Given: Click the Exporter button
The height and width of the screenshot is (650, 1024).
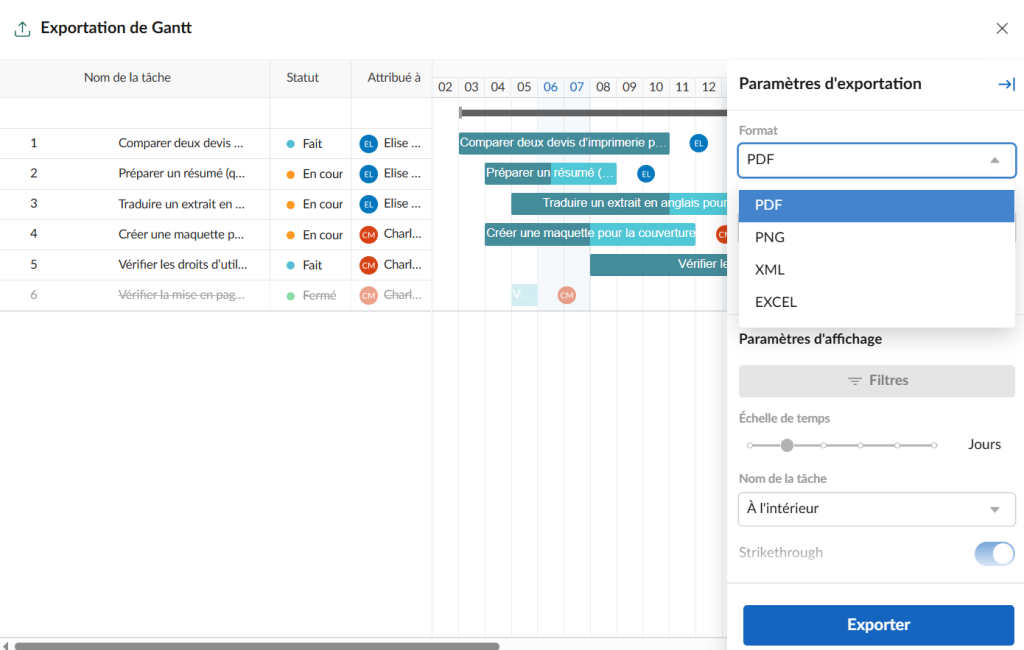Looking at the screenshot, I should coord(878,624).
